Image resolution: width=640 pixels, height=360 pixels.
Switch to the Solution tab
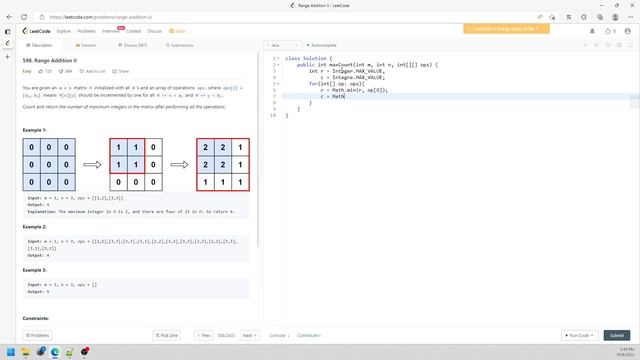(86, 45)
